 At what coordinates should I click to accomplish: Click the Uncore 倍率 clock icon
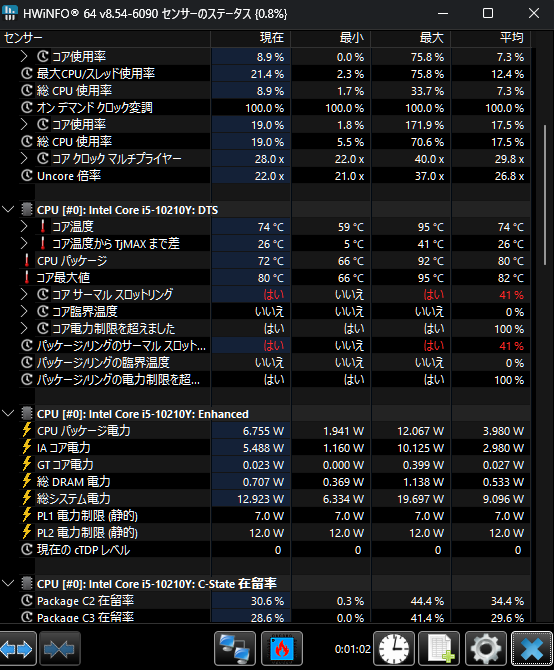point(27,176)
